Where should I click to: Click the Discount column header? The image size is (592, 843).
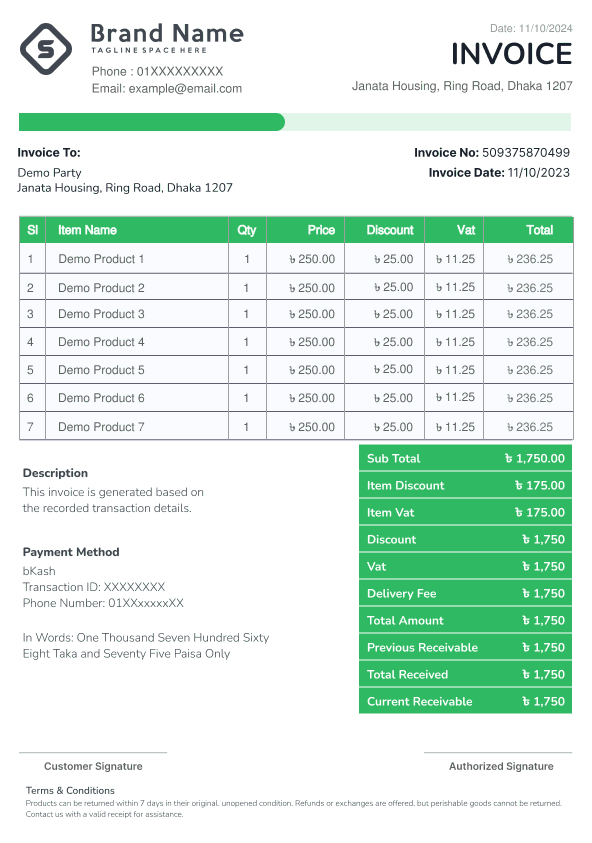(390, 230)
